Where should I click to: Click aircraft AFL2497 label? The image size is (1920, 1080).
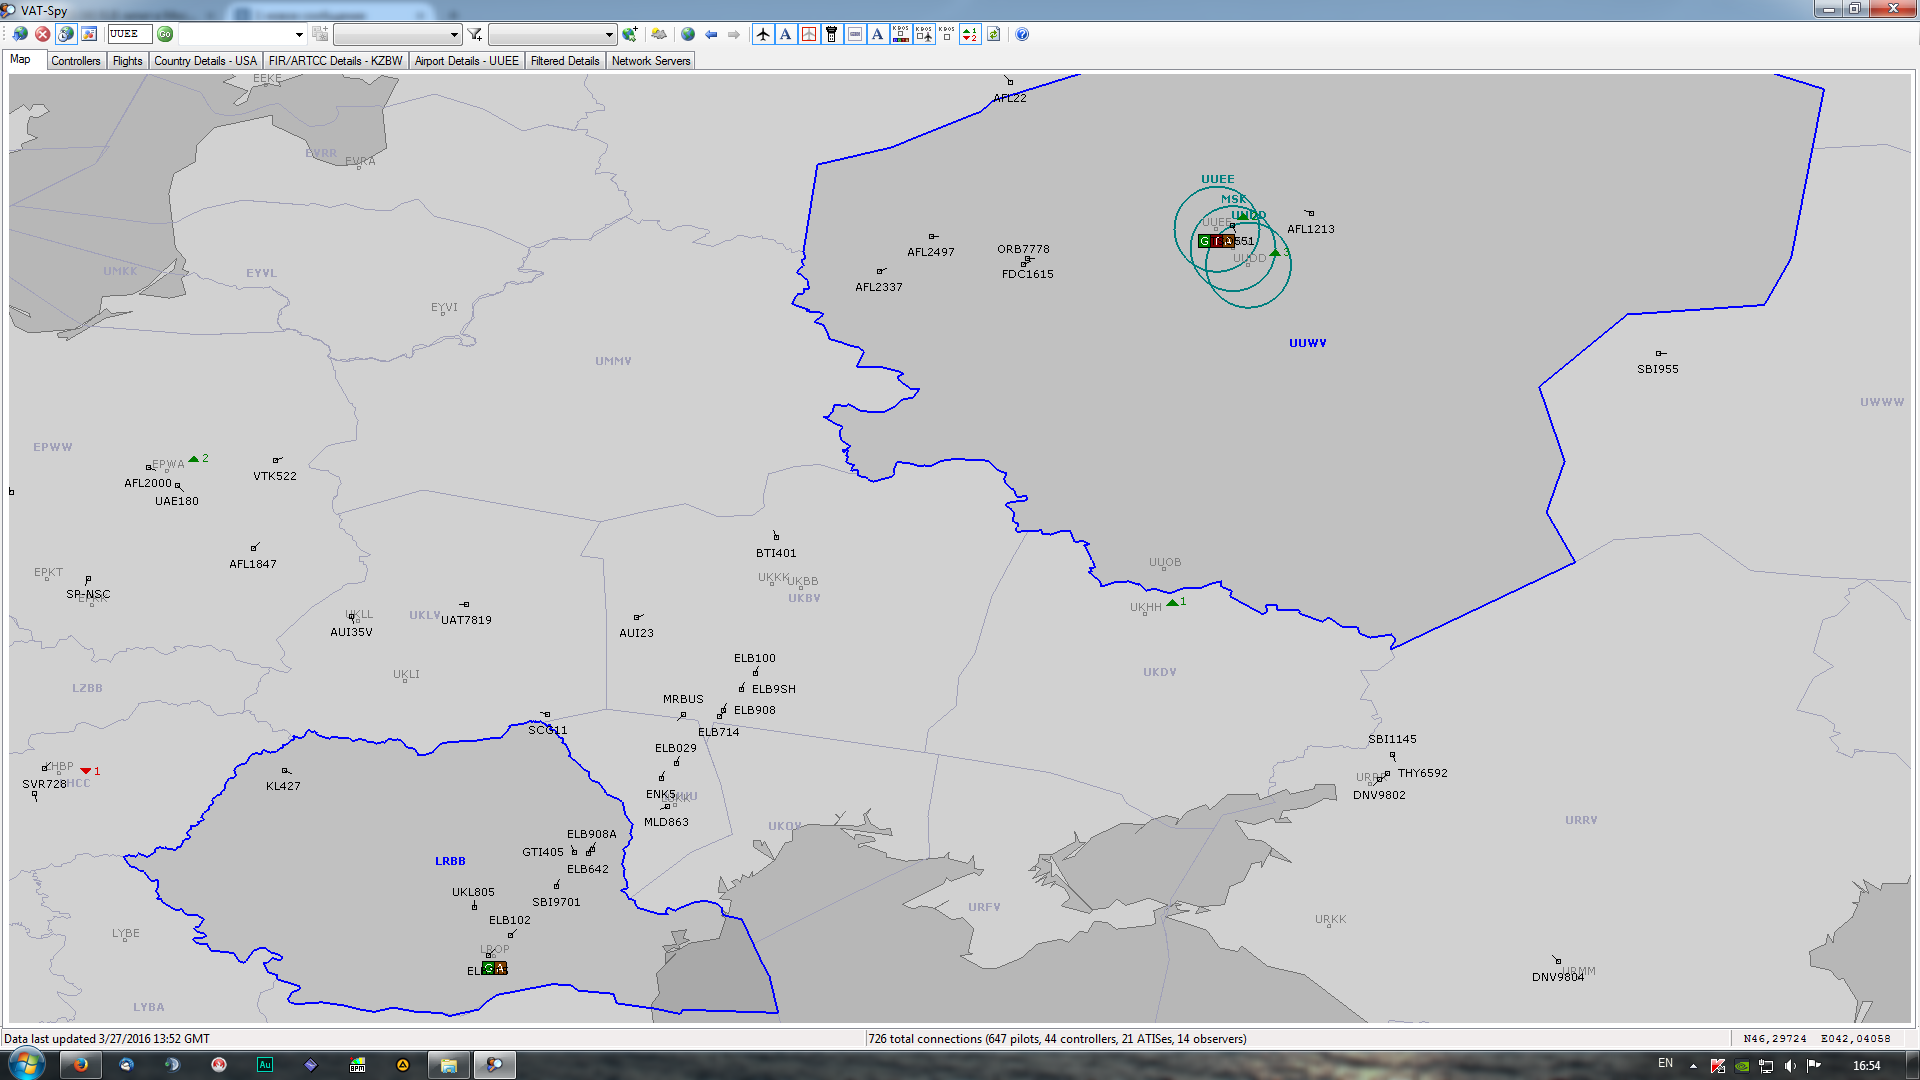click(x=931, y=252)
